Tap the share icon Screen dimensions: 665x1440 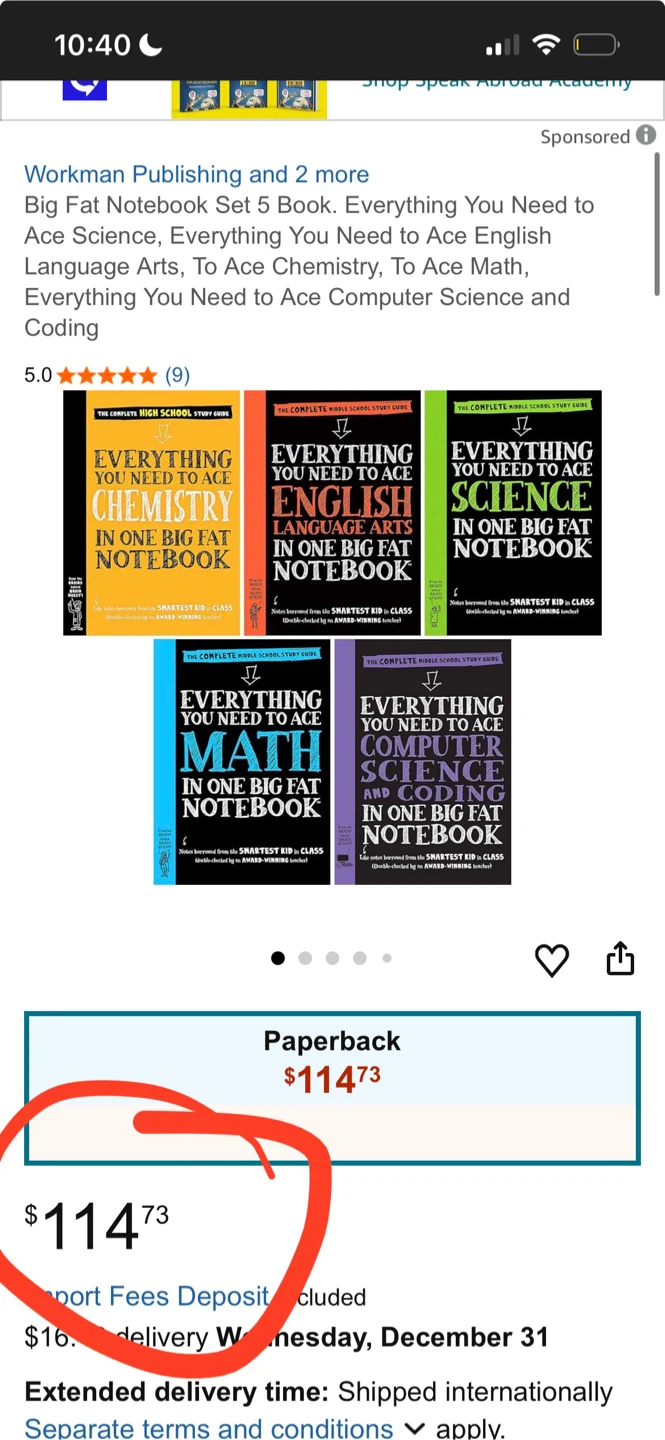pos(621,957)
